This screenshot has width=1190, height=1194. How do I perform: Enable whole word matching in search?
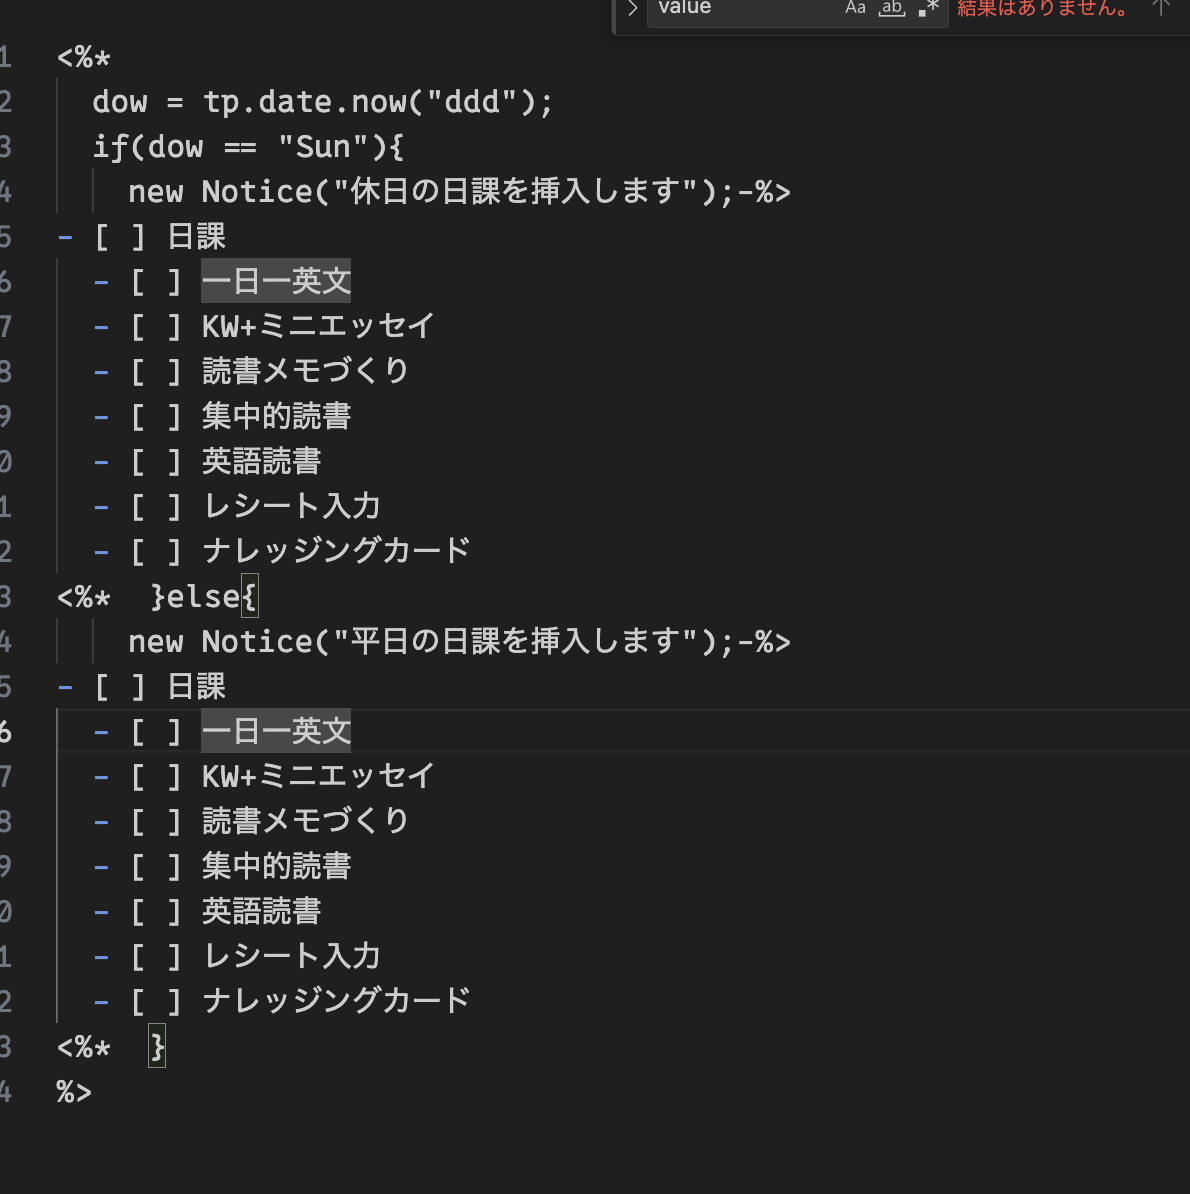click(x=891, y=8)
